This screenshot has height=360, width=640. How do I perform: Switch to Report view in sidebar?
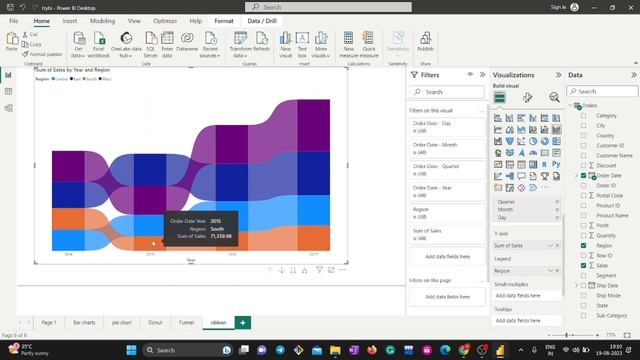pos(8,75)
